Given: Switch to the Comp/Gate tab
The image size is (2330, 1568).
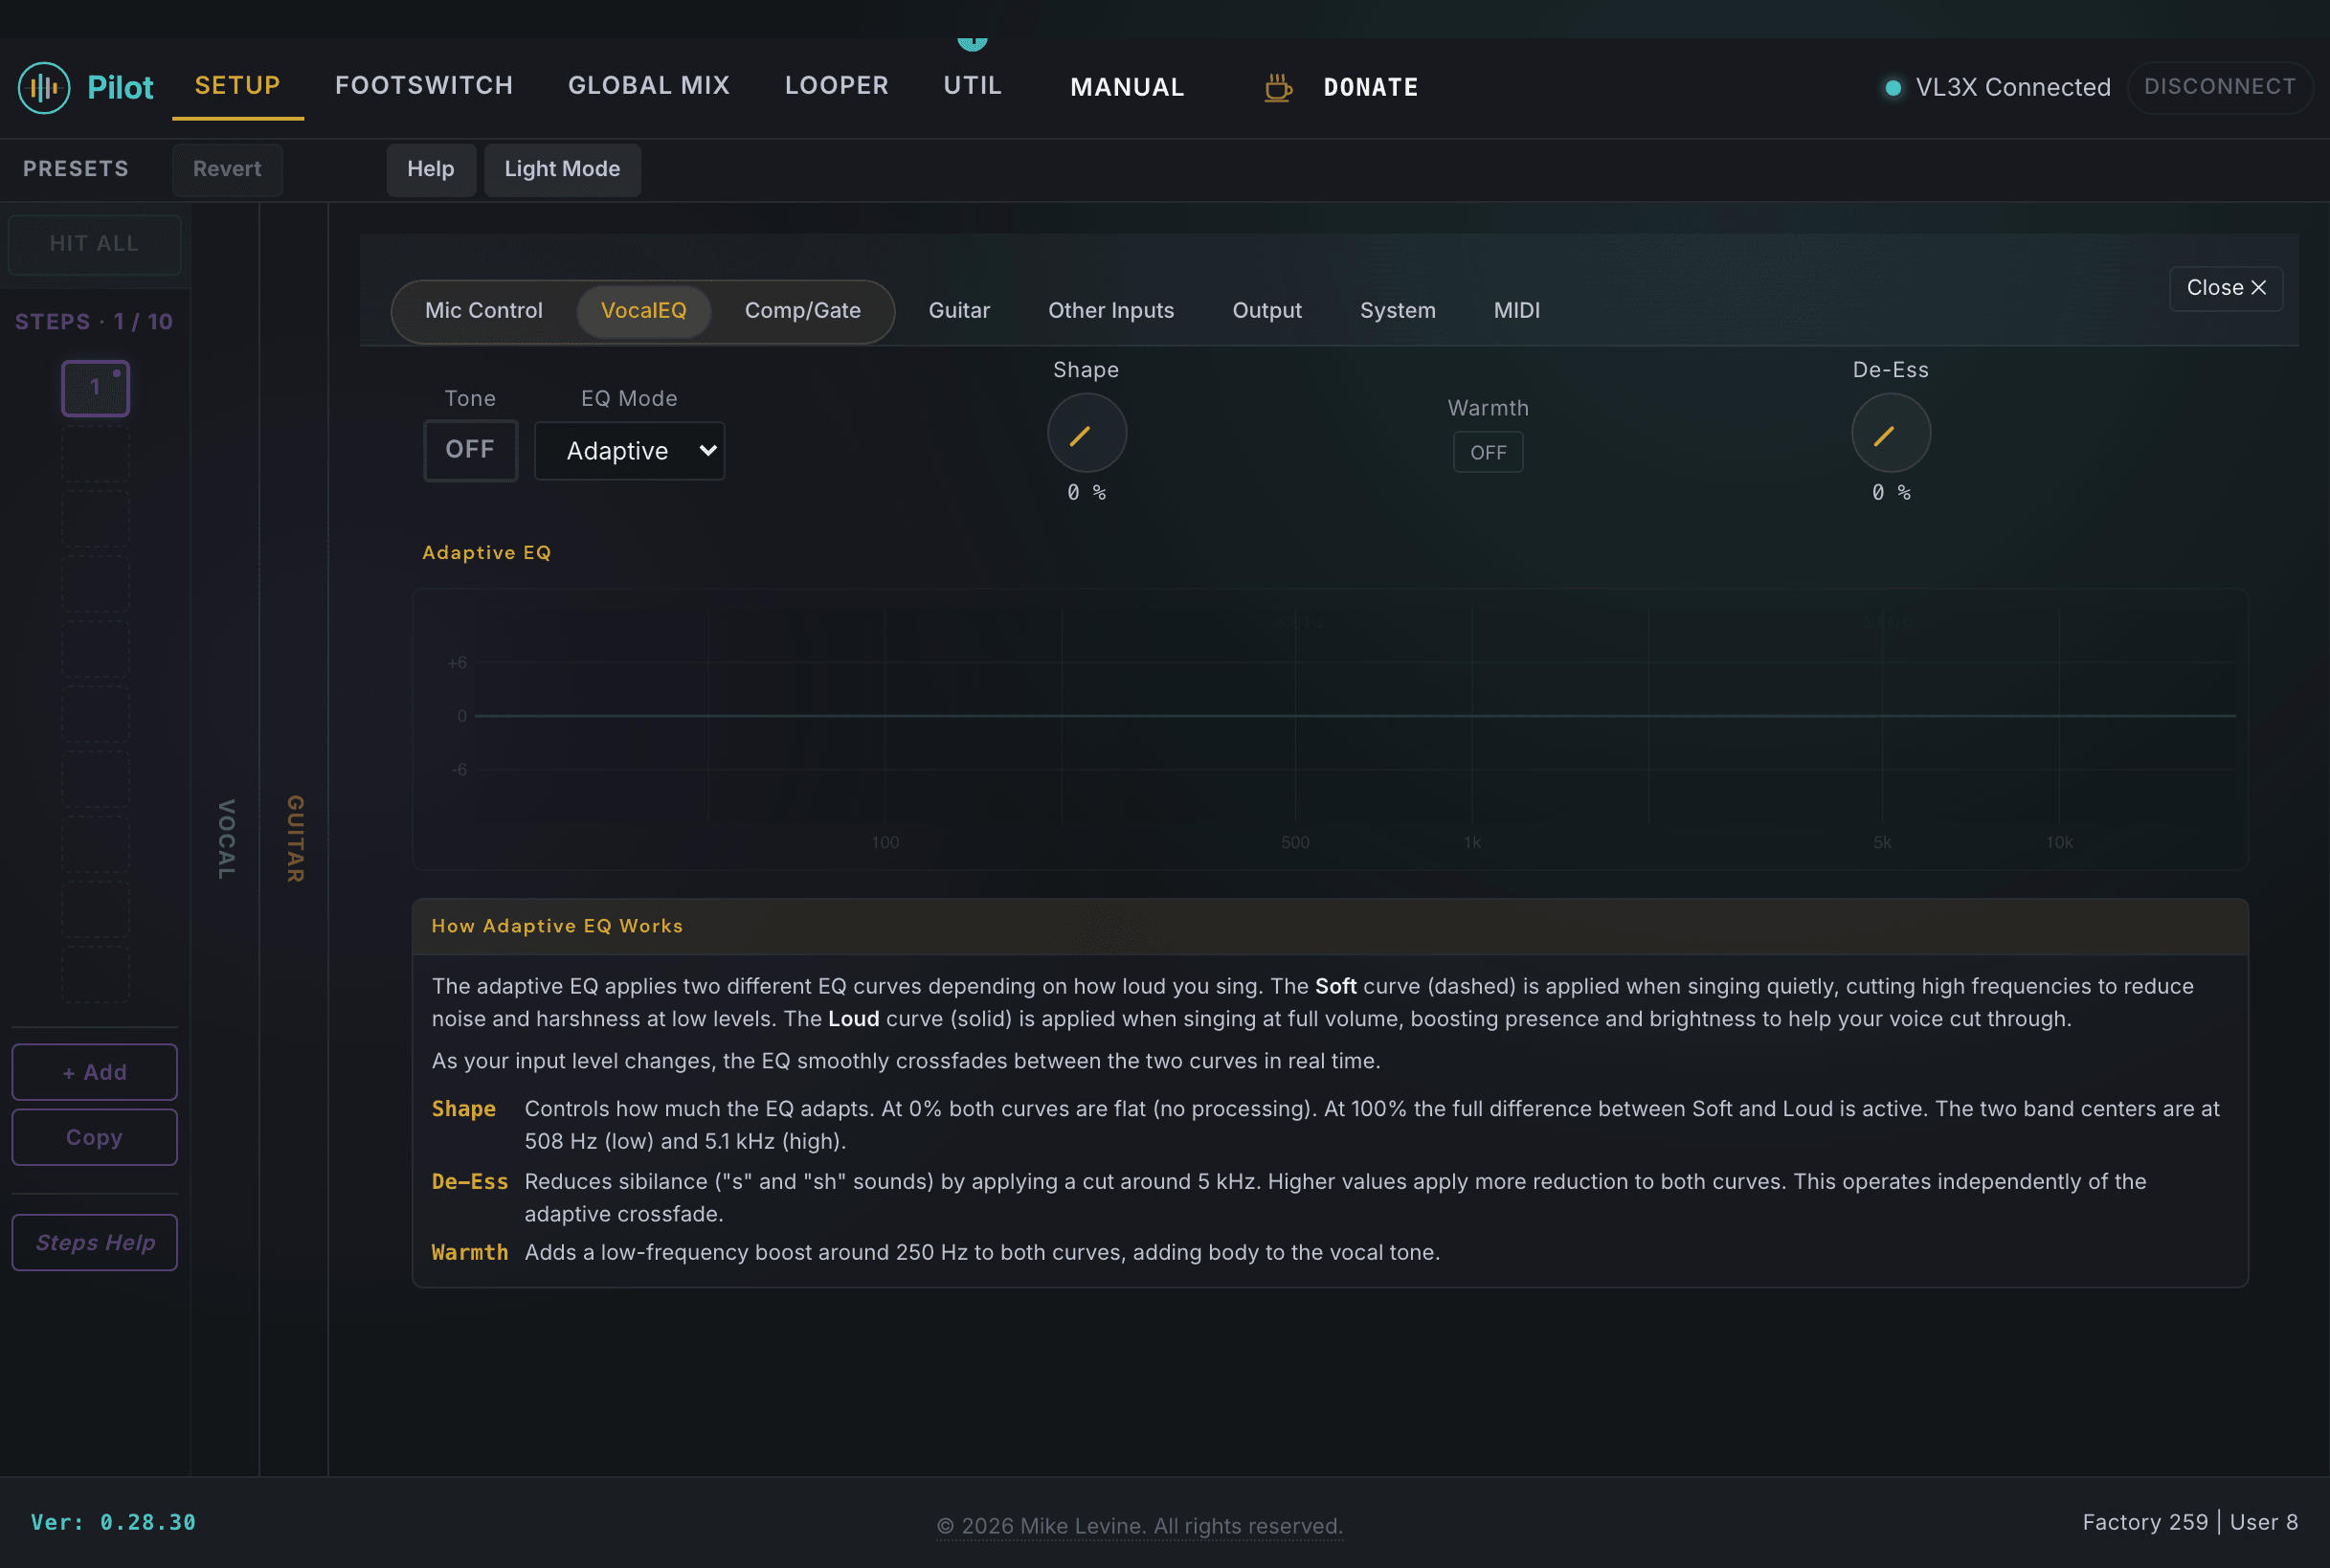Looking at the screenshot, I should pos(803,311).
